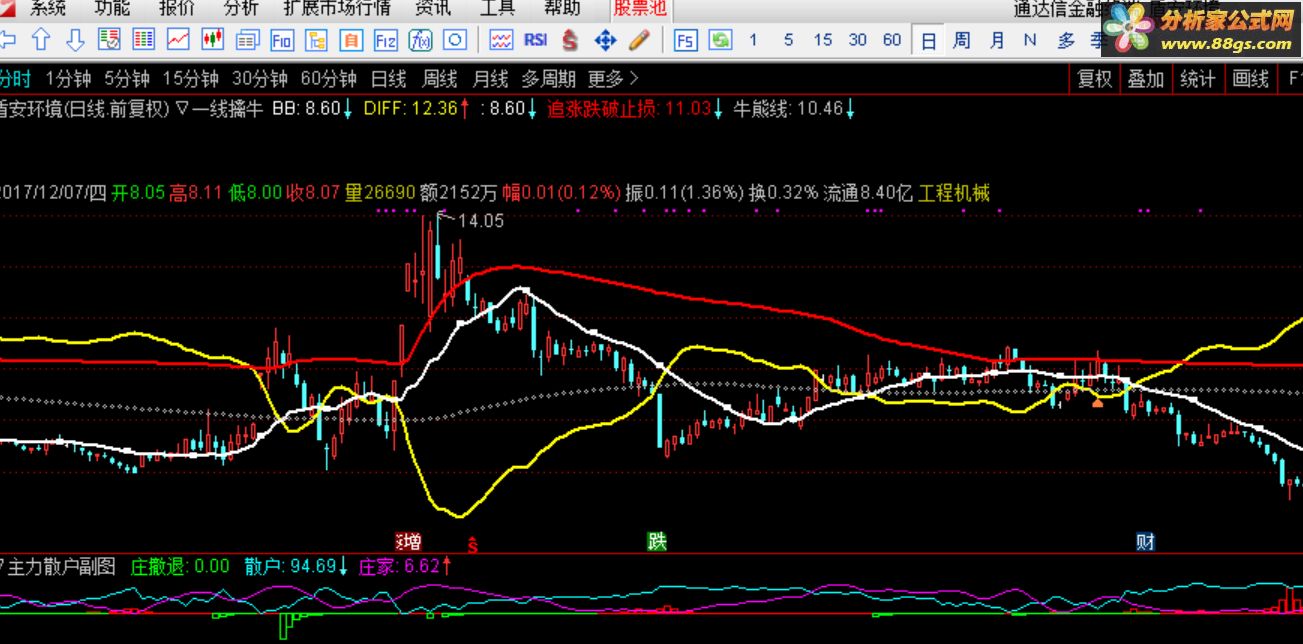The height and width of the screenshot is (644, 1303).
Task: Expand the 更多 > period list
Action: (x=613, y=79)
